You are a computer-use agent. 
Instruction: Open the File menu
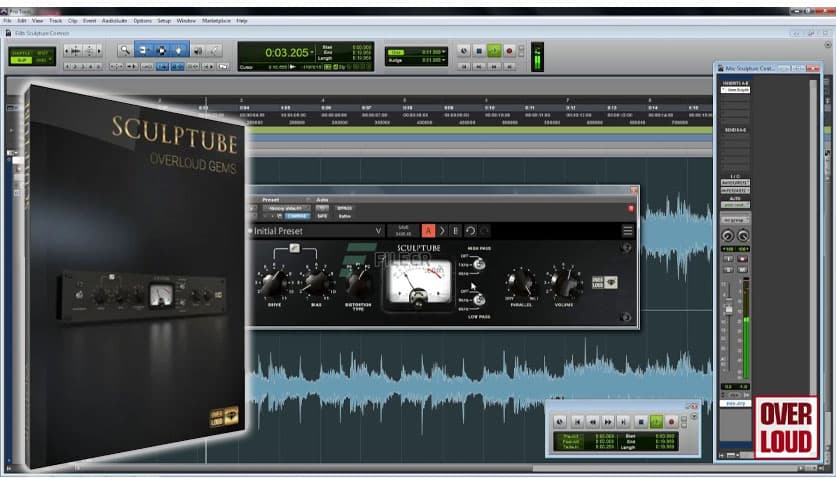click(x=7, y=21)
